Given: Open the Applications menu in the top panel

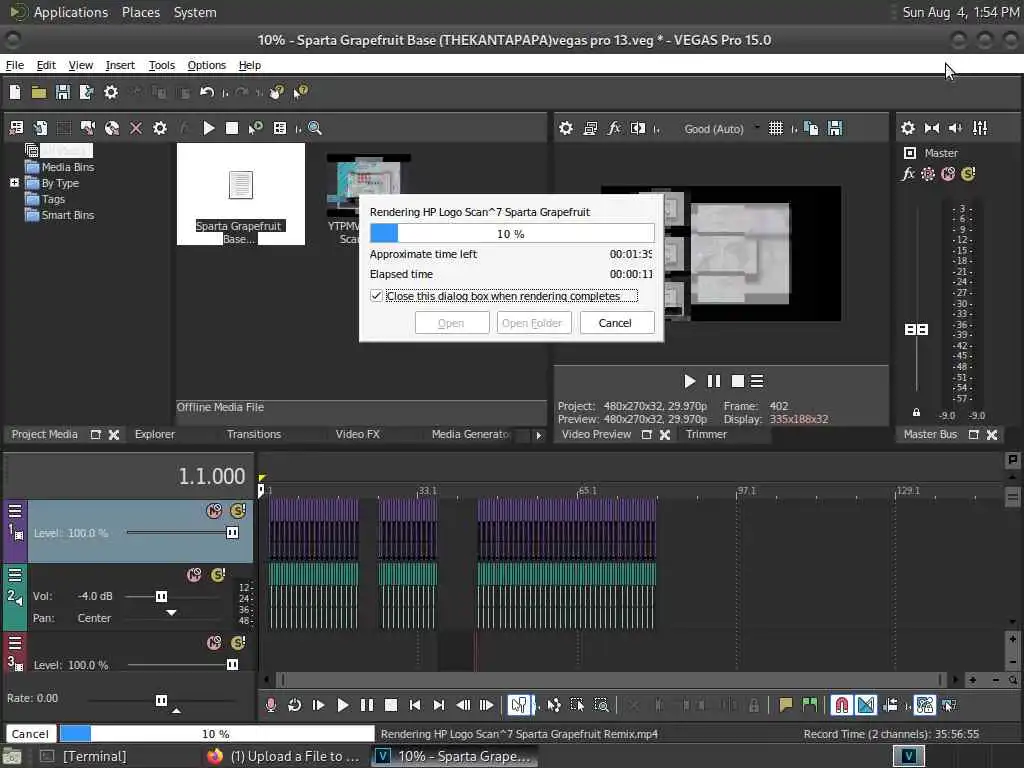Looking at the screenshot, I should click(71, 12).
